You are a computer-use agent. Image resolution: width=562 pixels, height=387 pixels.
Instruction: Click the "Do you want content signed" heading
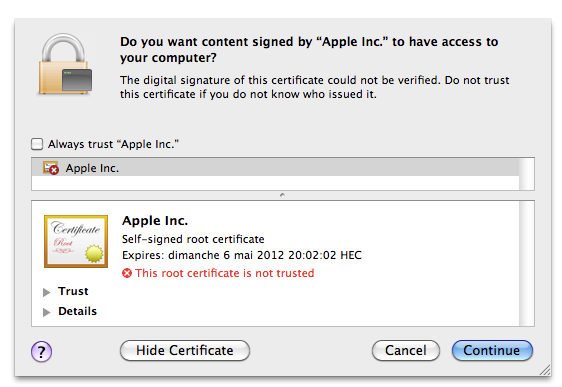coord(309,50)
